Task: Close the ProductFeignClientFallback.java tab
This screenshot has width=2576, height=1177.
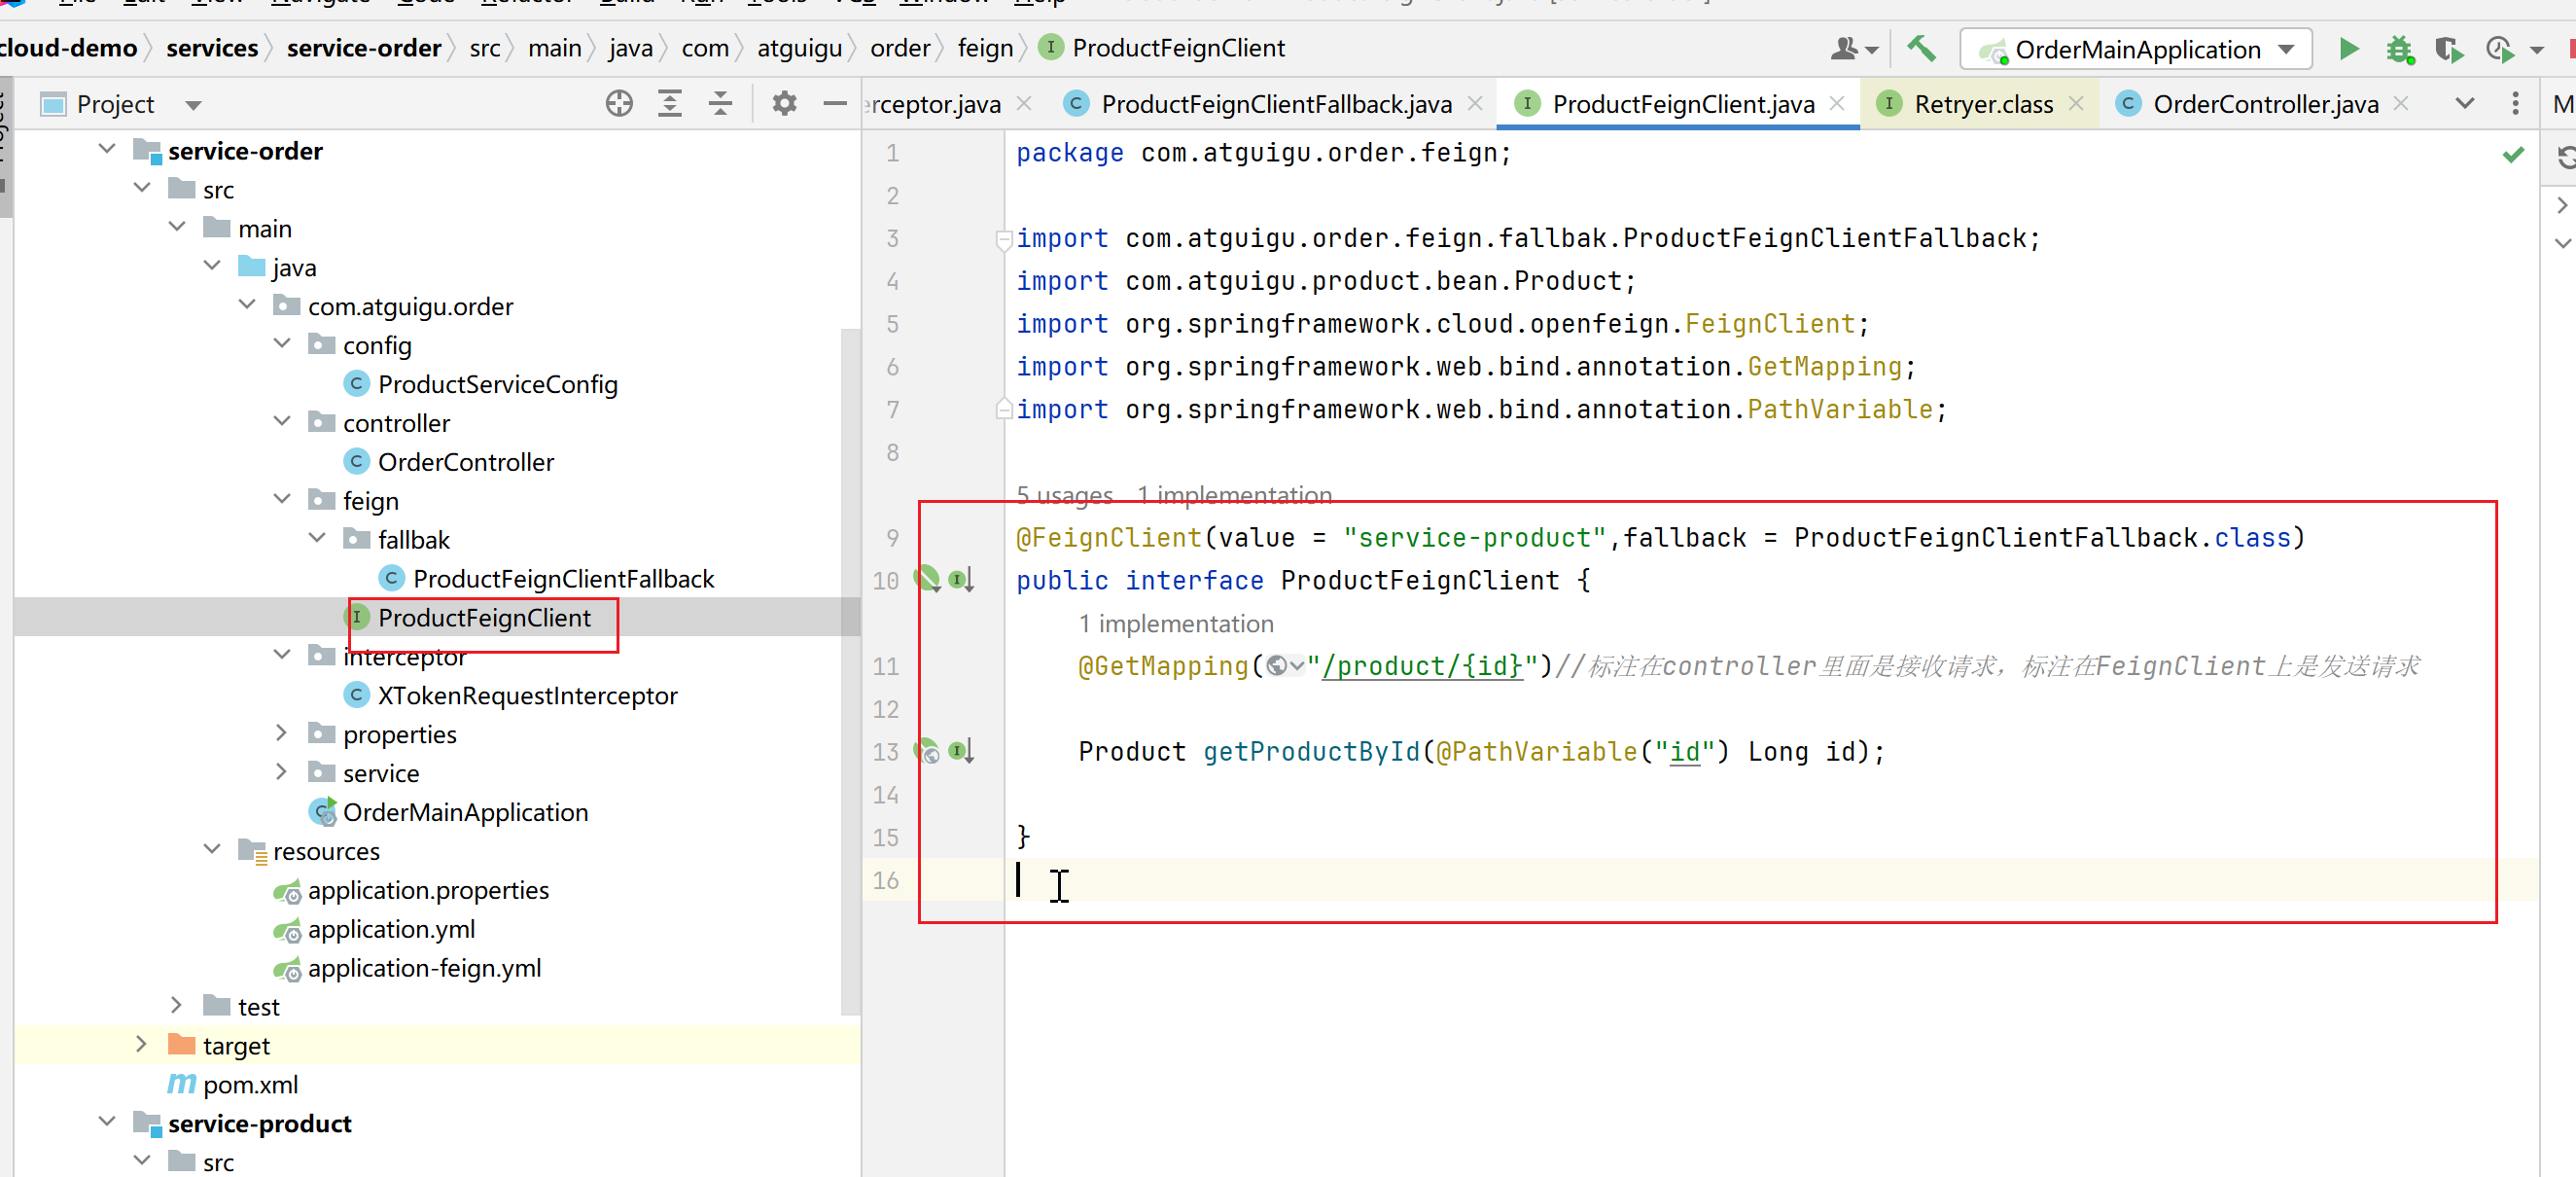Action: 1475,103
